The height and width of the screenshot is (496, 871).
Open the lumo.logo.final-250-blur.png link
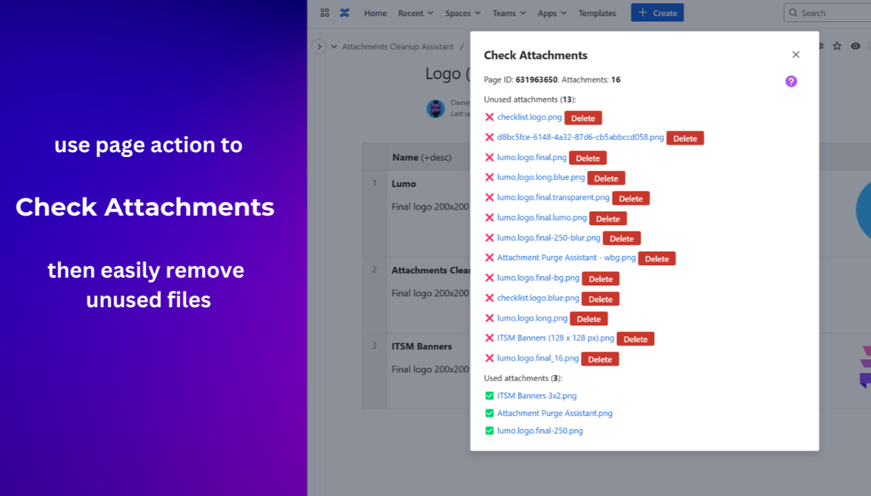pyautogui.click(x=548, y=238)
